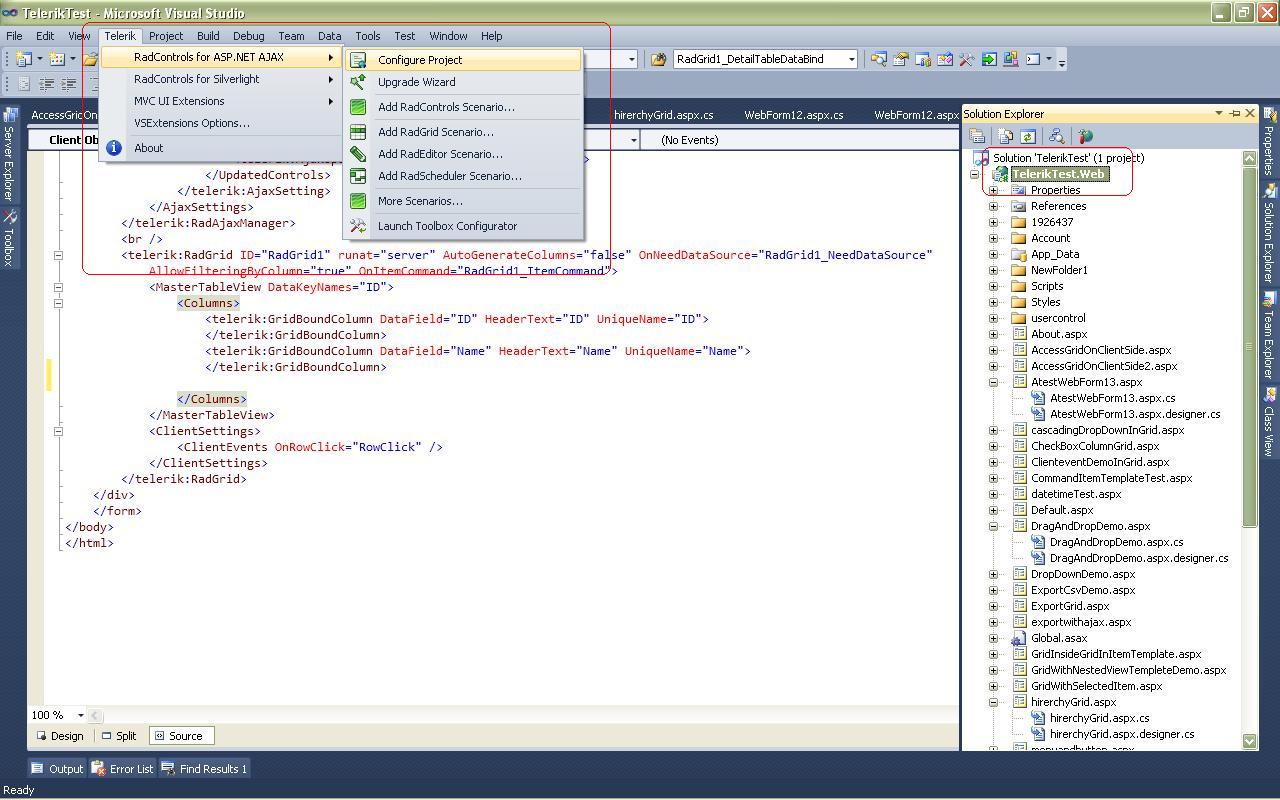
Task: Expand the Account folder node
Action: [994, 238]
